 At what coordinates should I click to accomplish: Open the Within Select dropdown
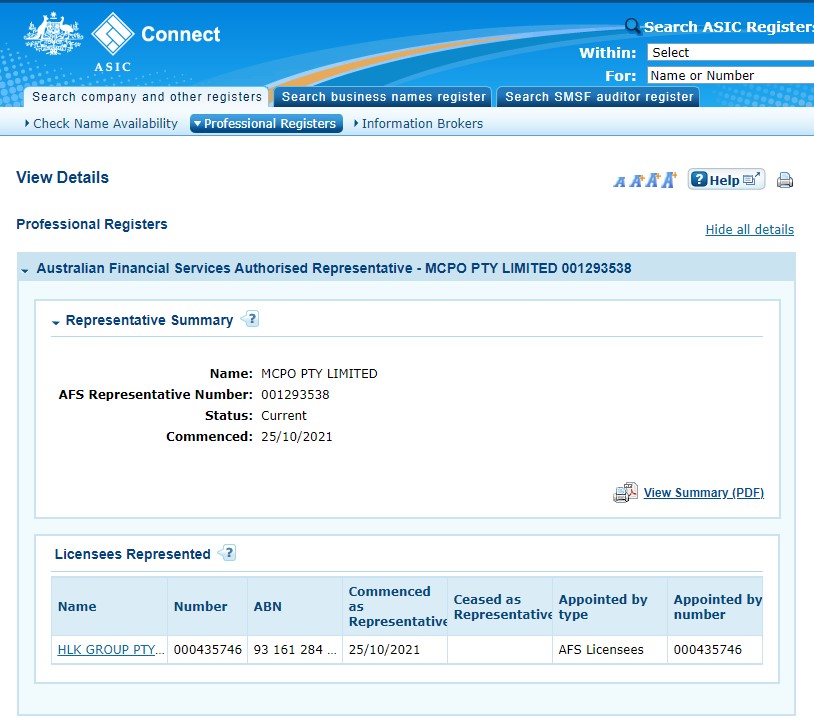730,52
